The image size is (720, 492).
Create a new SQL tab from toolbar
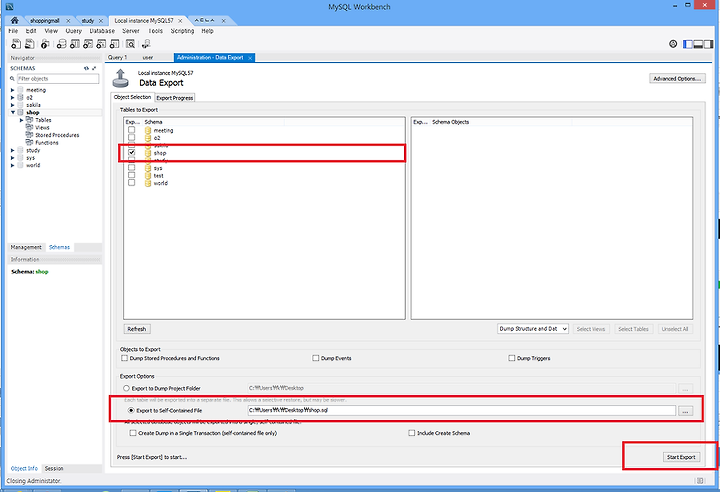(16, 44)
